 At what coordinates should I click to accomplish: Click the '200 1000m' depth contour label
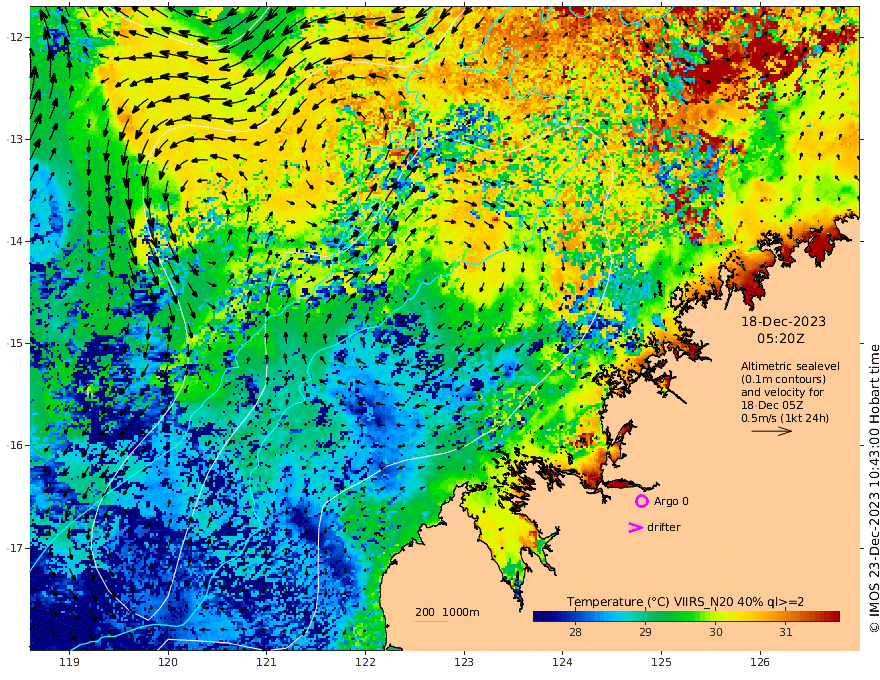tap(447, 612)
